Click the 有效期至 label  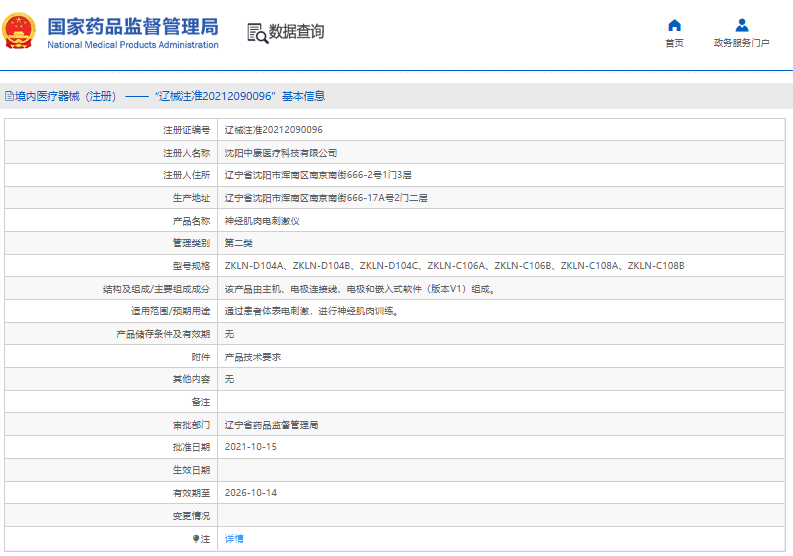[x=191, y=493]
